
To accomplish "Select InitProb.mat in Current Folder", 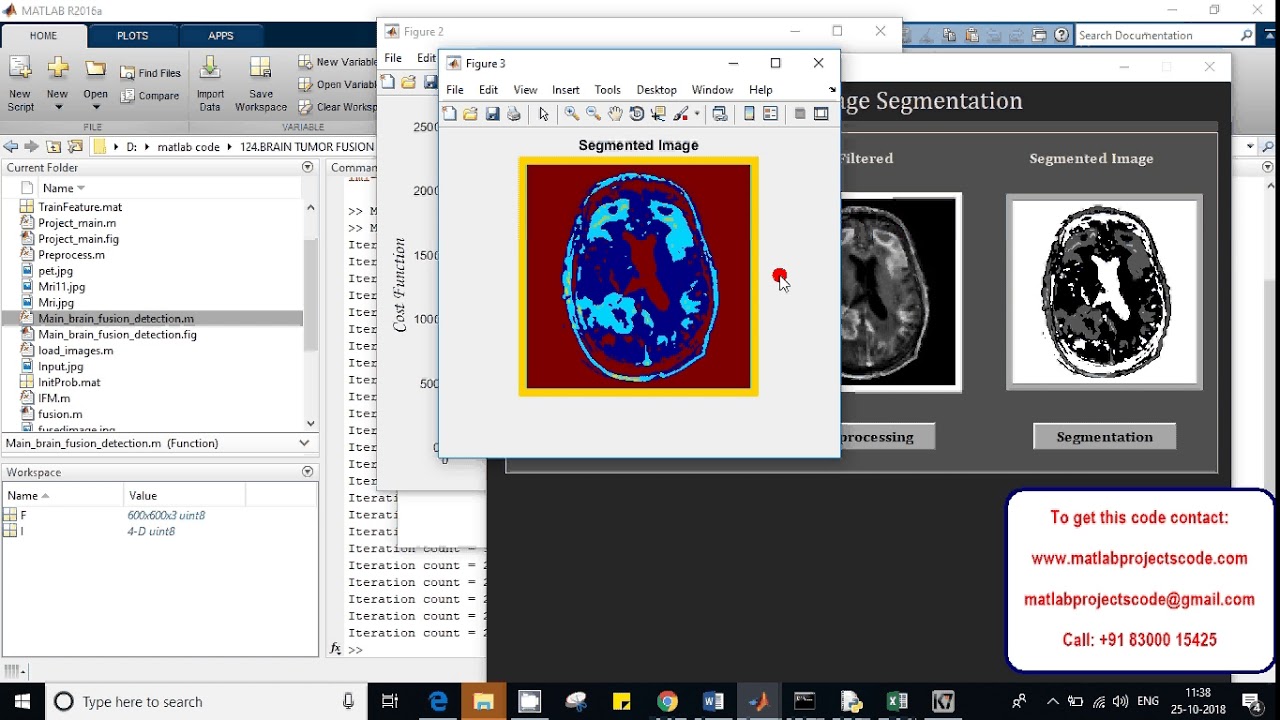I will 69,382.
